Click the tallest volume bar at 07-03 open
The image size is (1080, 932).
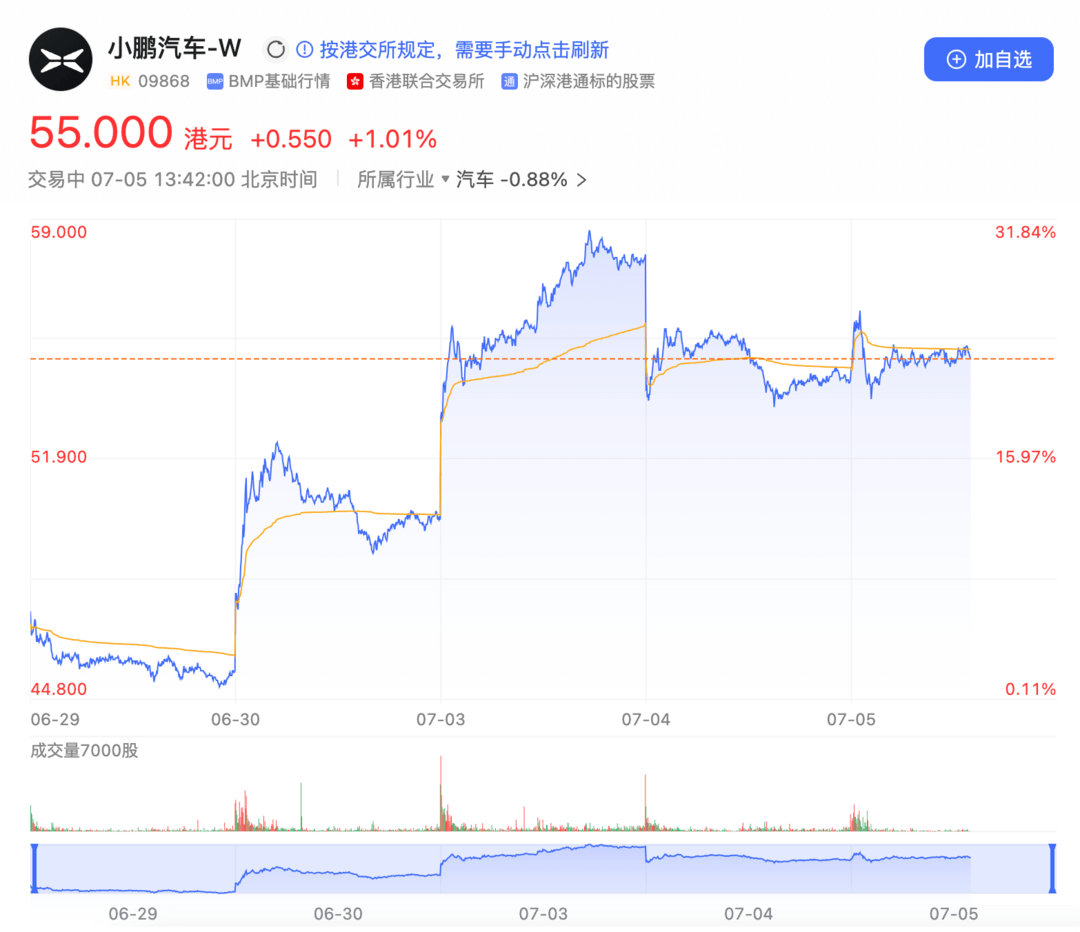[441, 793]
